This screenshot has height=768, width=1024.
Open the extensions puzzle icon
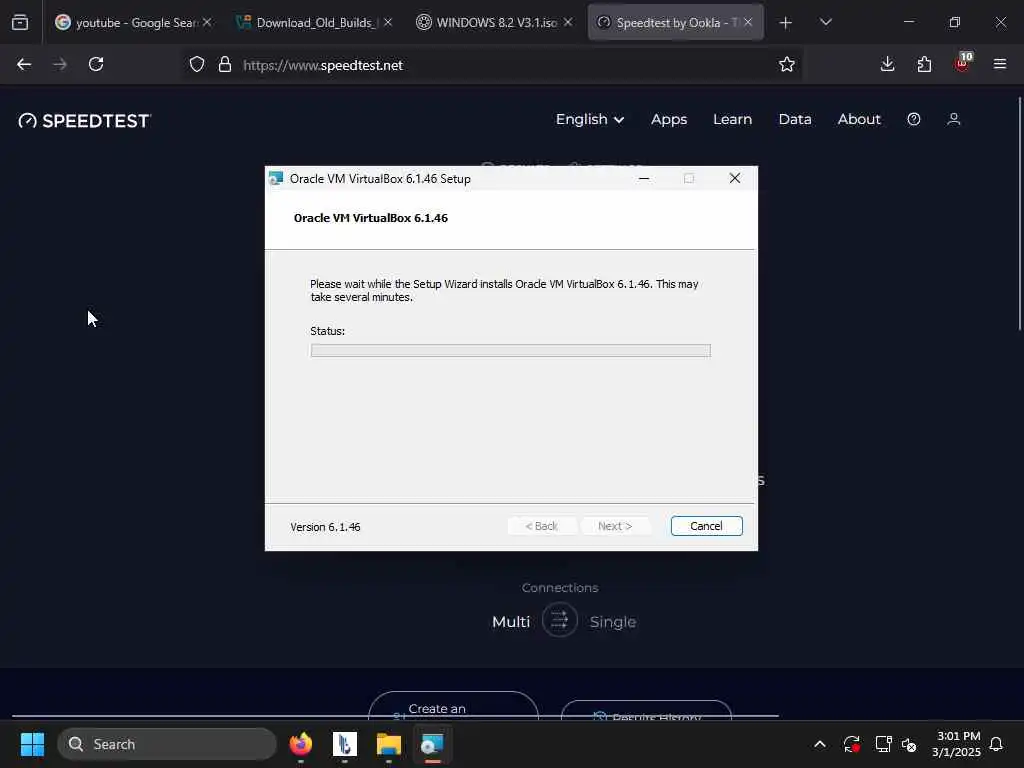tap(924, 65)
